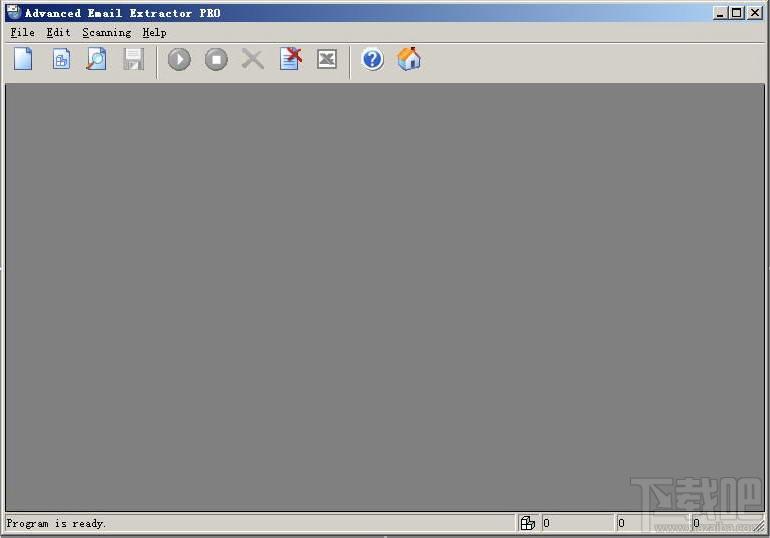Start scanning with the play button icon
This screenshot has height=538, width=770.
click(x=179, y=59)
